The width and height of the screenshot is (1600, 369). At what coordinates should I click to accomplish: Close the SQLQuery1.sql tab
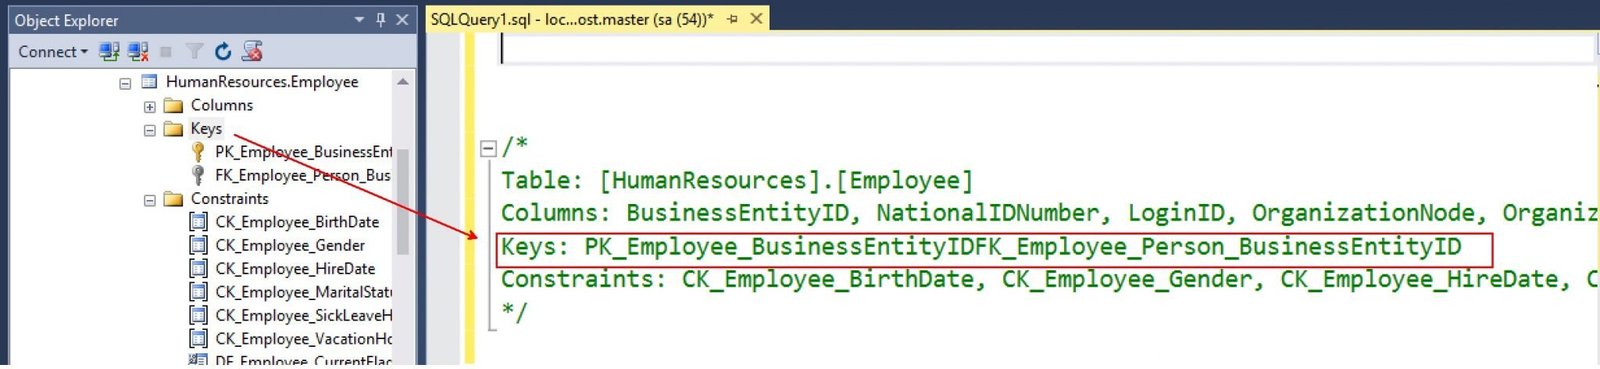point(756,19)
